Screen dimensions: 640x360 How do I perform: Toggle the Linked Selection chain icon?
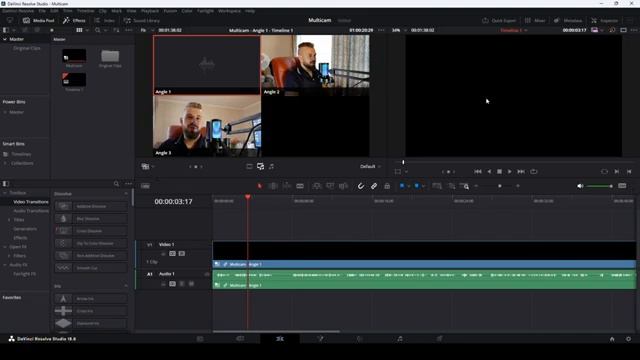click(x=374, y=186)
